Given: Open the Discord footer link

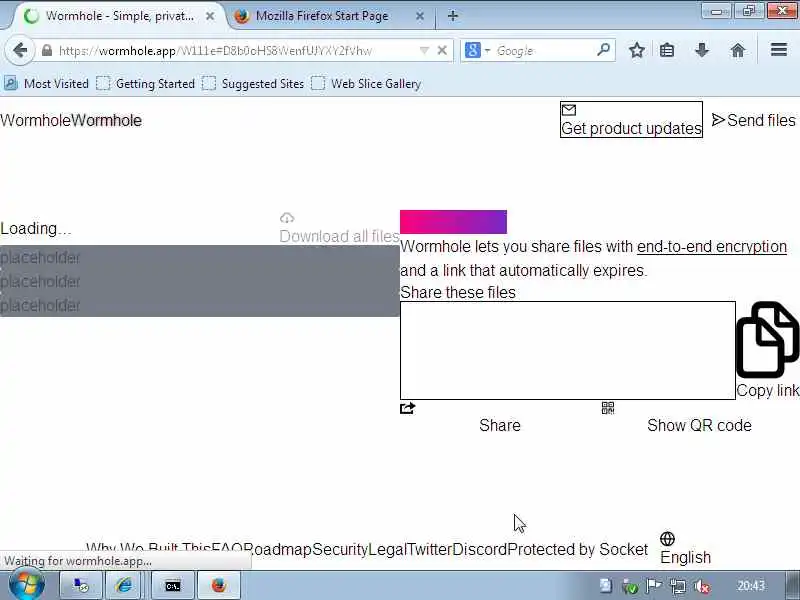Looking at the screenshot, I should [480, 549].
